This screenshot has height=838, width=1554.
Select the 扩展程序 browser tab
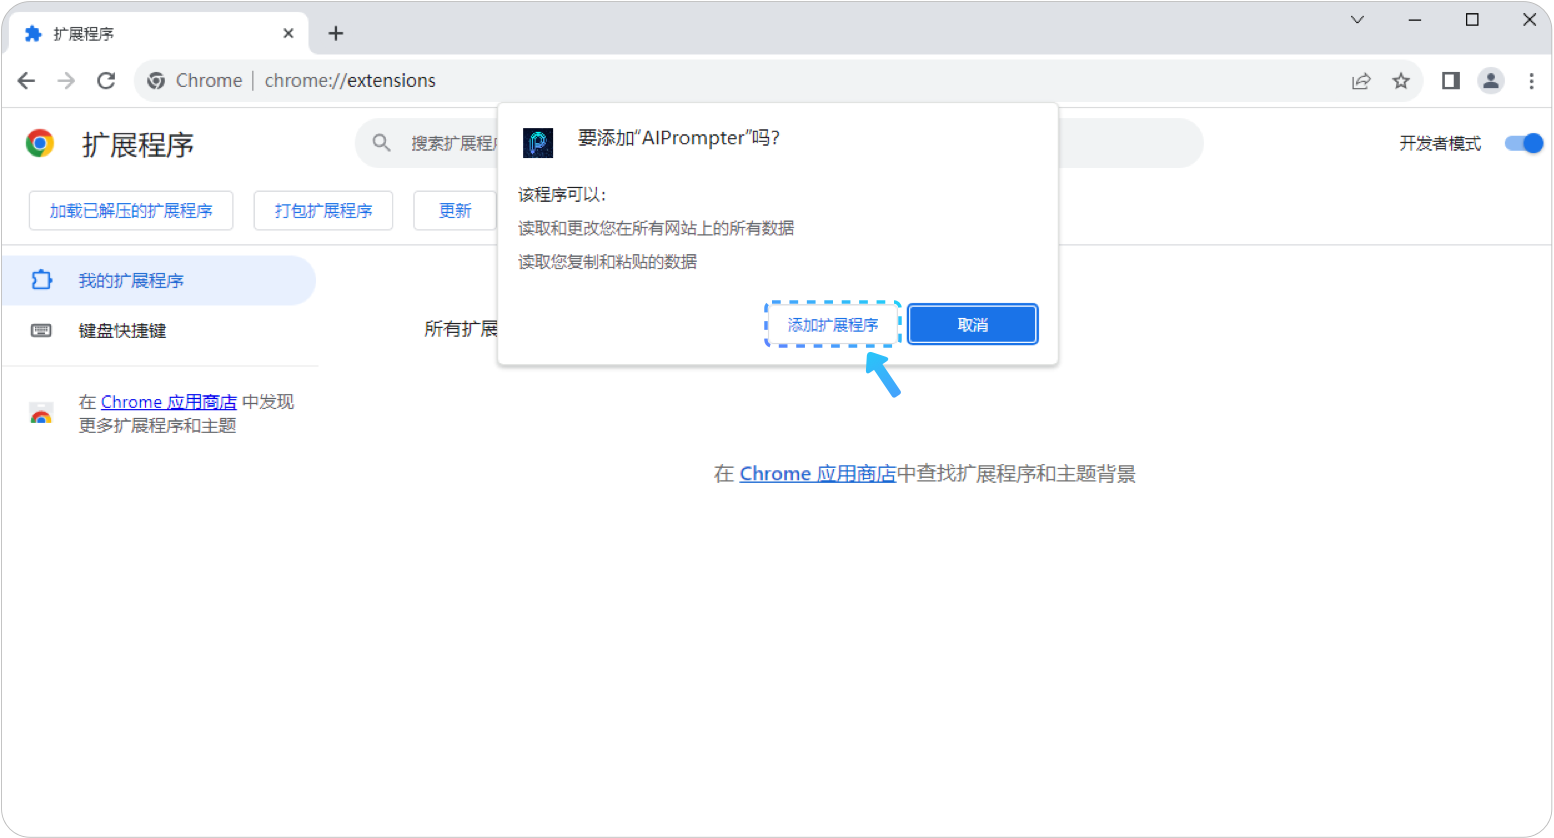(160, 34)
